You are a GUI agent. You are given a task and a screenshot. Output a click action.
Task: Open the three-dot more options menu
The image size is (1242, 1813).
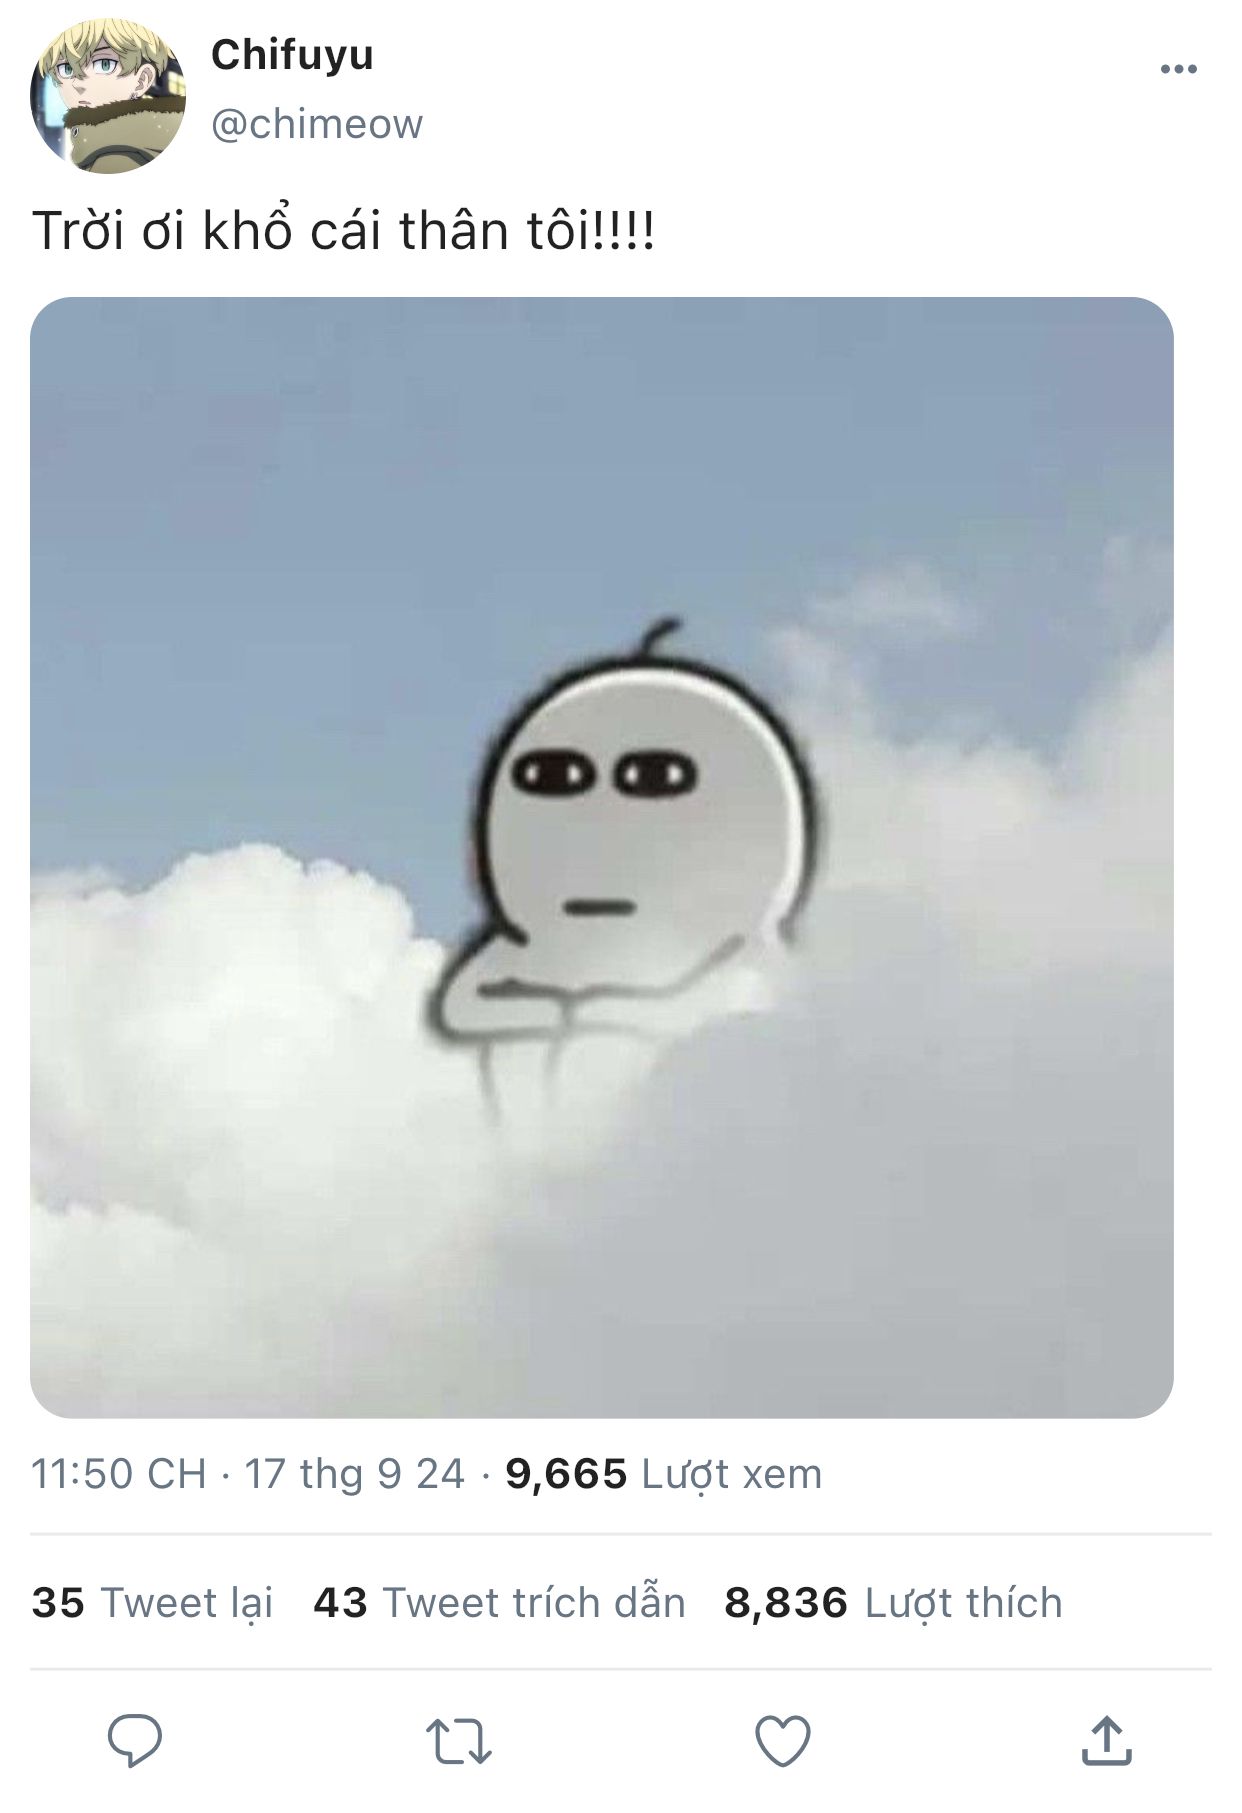[1179, 69]
